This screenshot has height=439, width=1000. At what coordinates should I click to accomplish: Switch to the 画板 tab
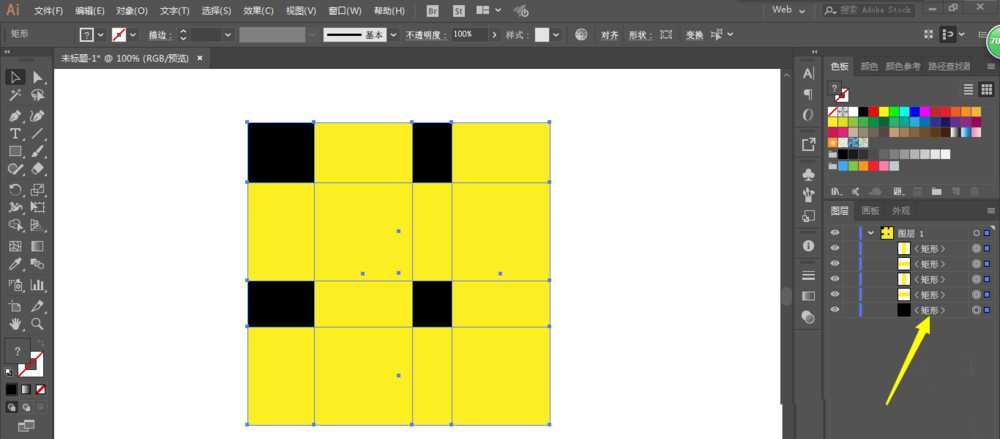tap(870, 210)
